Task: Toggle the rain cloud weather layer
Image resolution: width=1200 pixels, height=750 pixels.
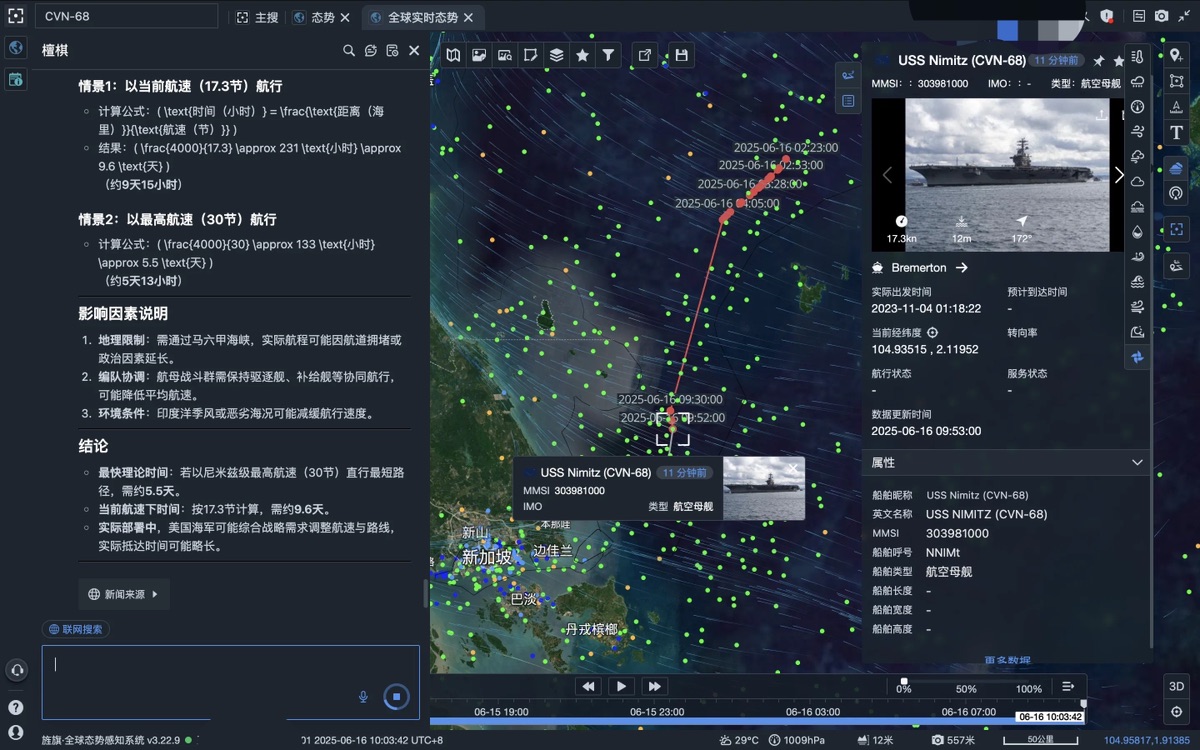Action: coord(1137,82)
